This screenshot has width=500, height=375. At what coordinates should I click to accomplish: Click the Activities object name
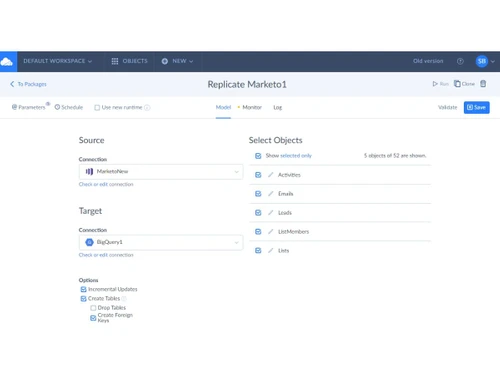[x=289, y=175]
